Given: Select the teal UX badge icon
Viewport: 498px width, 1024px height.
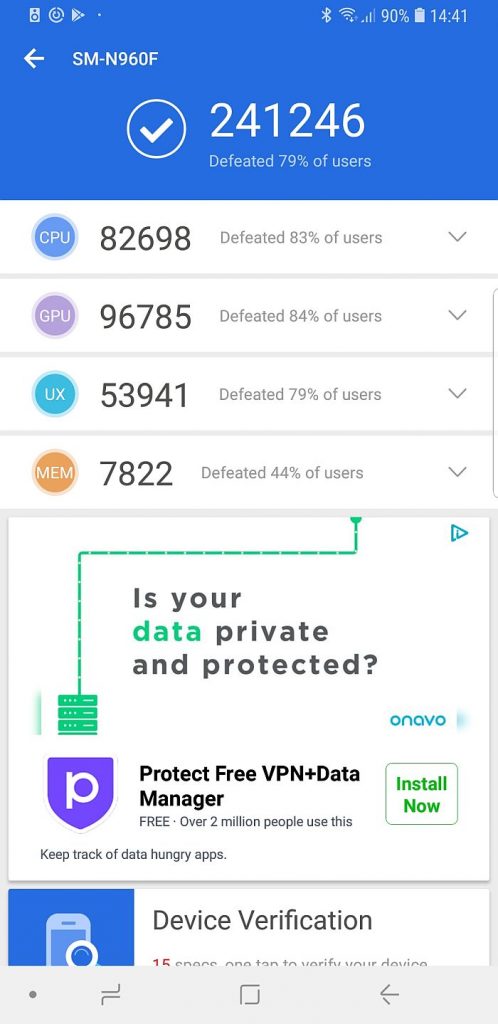Looking at the screenshot, I should pyautogui.click(x=55, y=394).
